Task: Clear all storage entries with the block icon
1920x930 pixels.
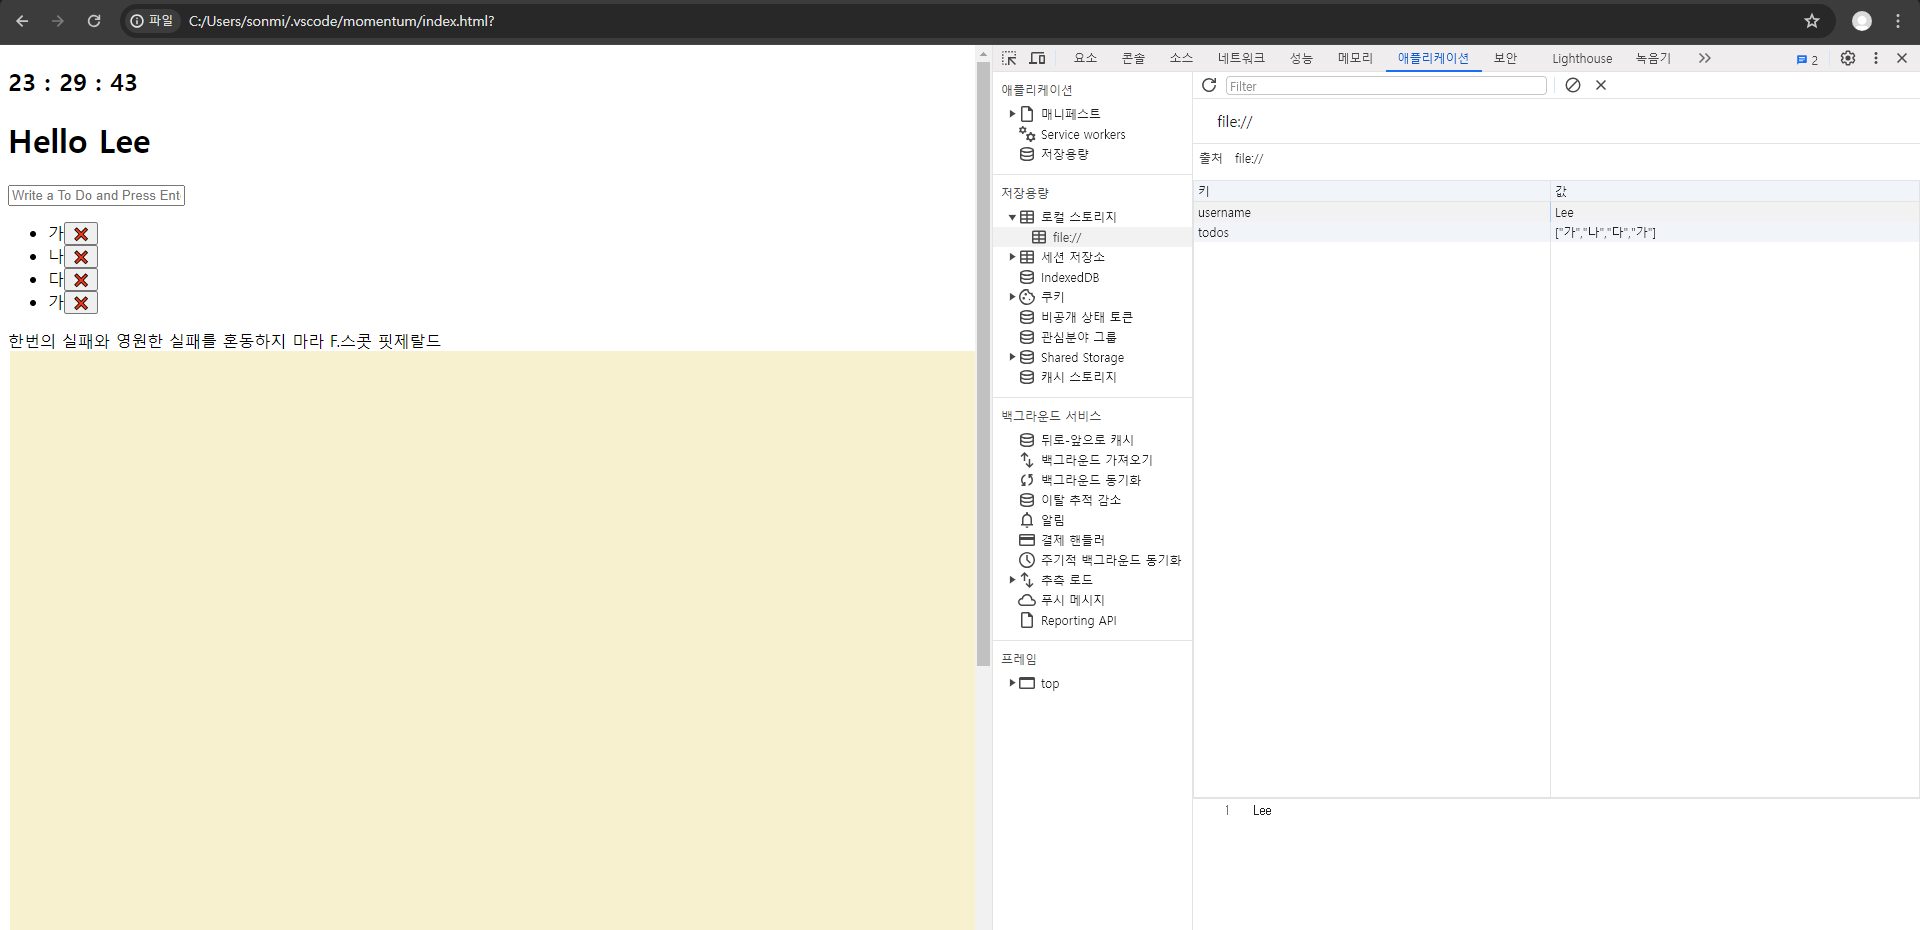Action: tap(1573, 85)
